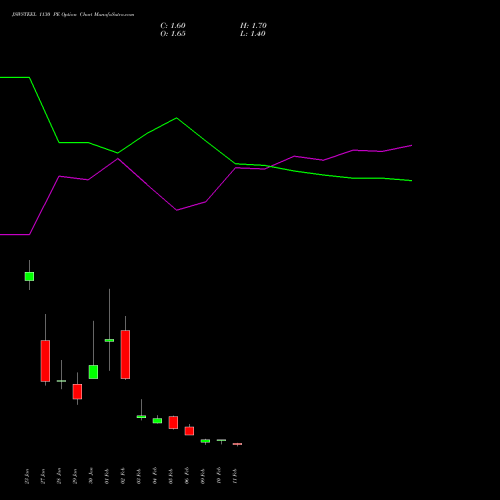Select the 11 Feb date label
The width and height of the screenshot is (500, 500).
click(x=235, y=476)
